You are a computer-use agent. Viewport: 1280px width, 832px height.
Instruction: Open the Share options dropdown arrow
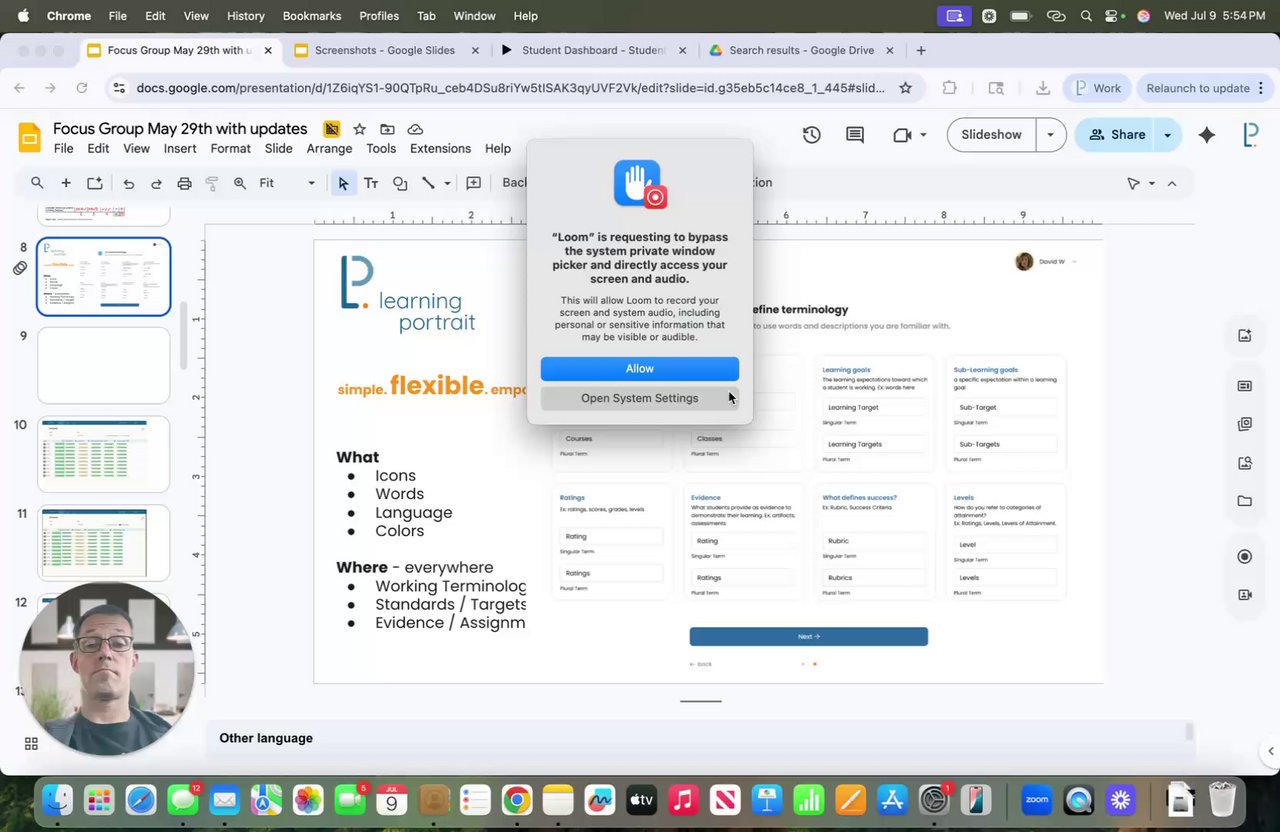tap(1167, 135)
